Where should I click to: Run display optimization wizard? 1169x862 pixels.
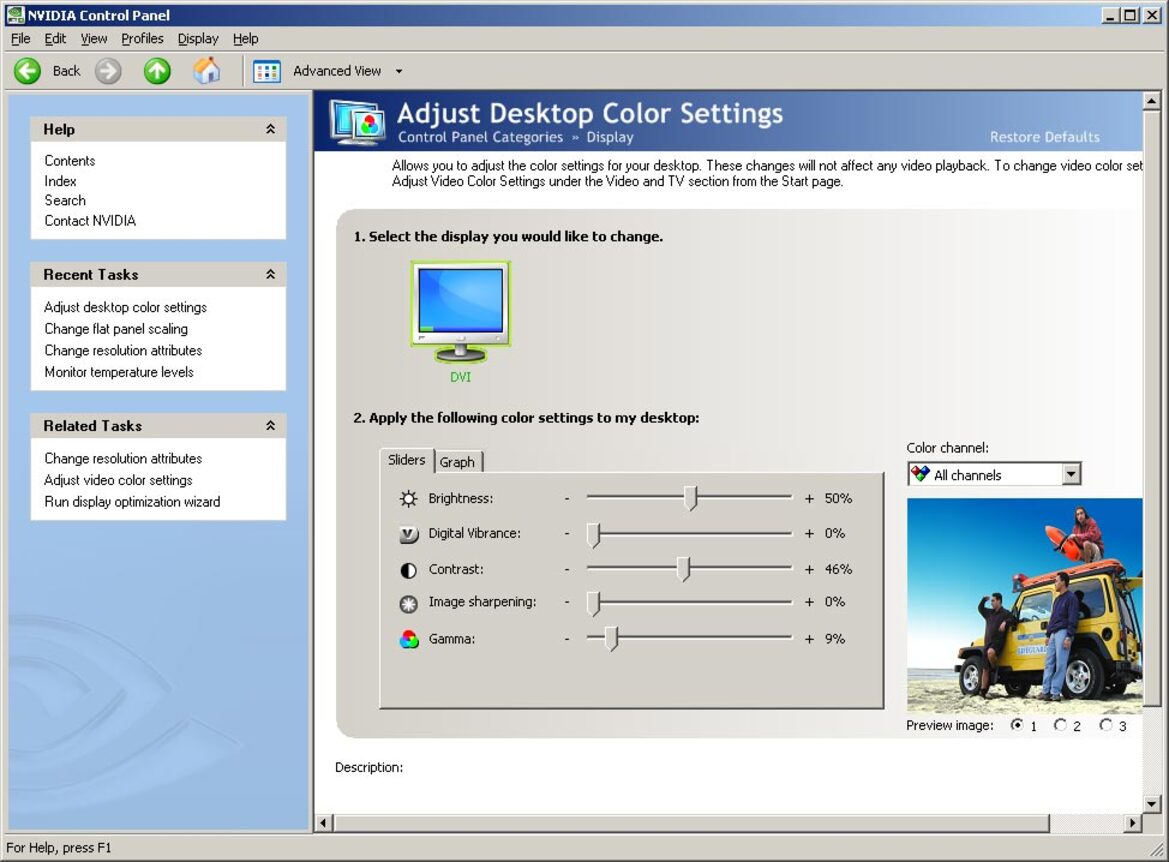click(133, 502)
